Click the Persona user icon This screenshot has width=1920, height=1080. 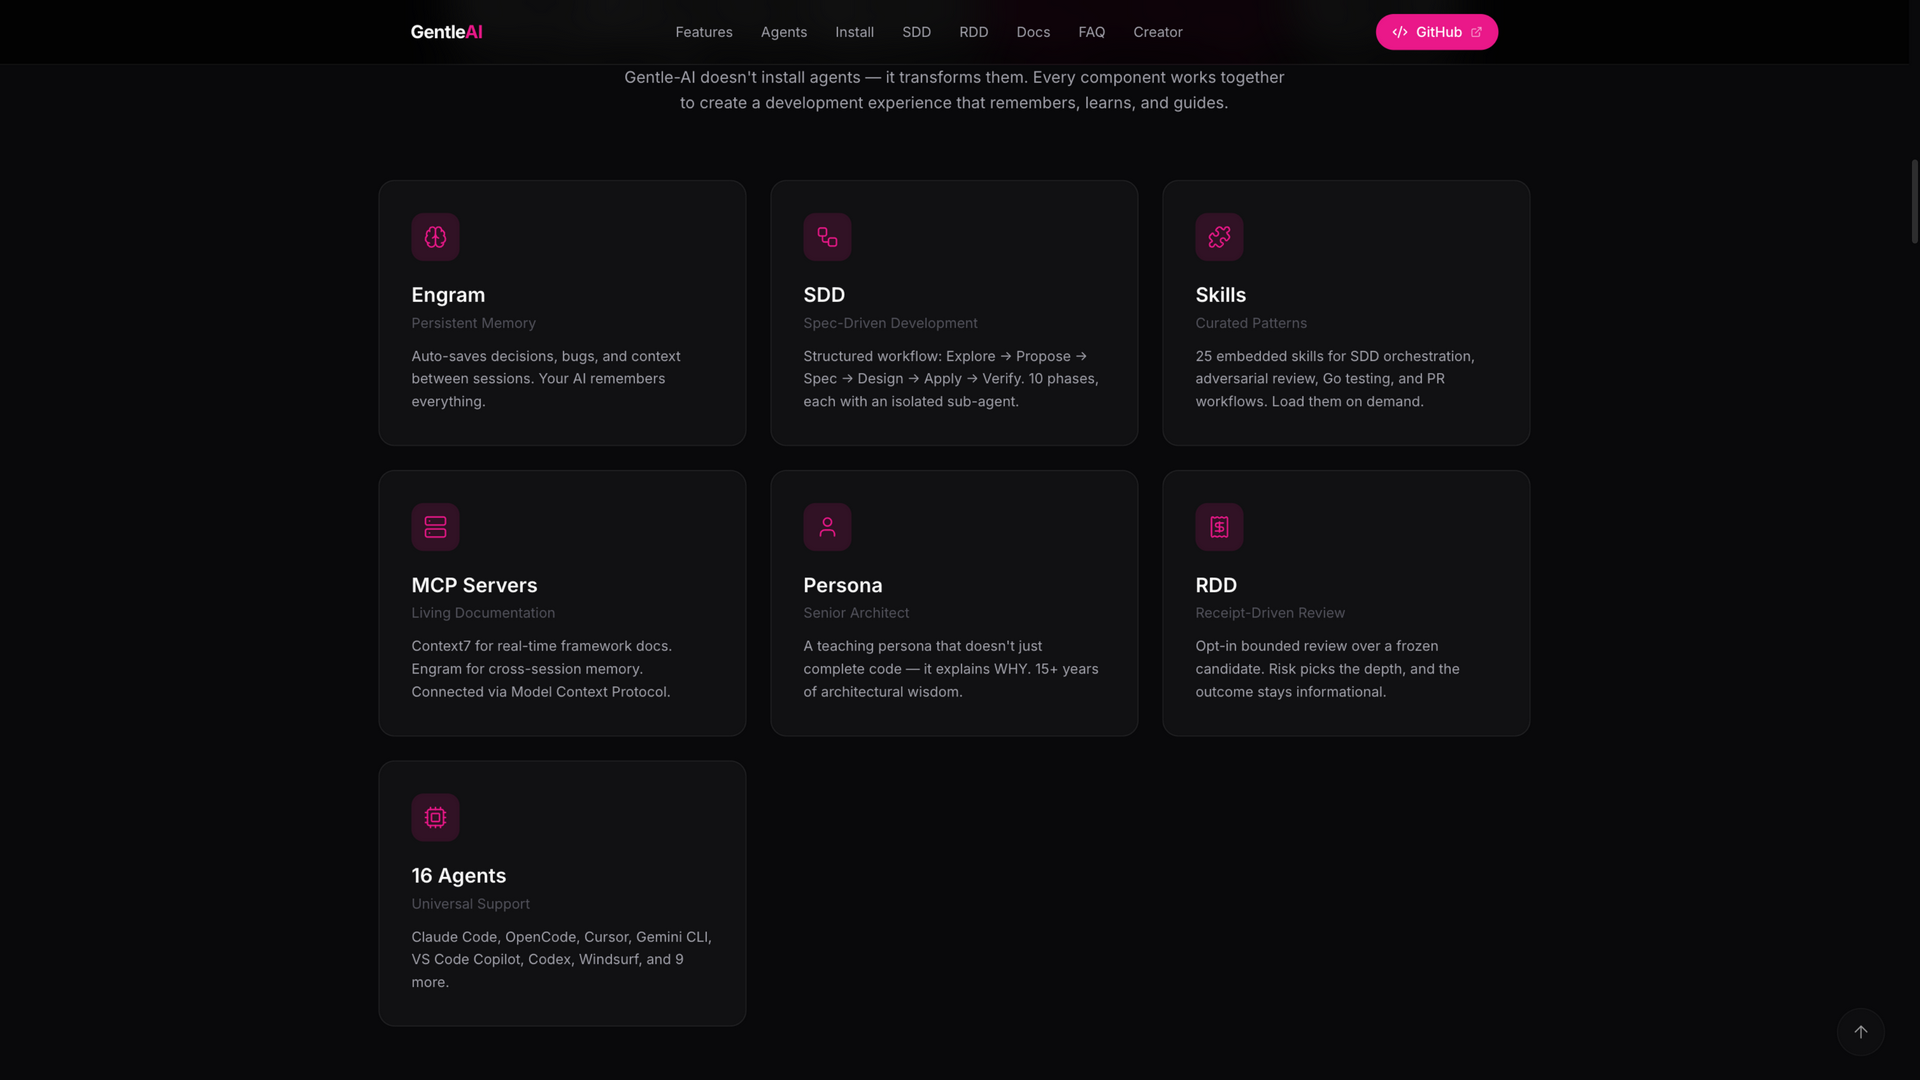[x=827, y=527]
